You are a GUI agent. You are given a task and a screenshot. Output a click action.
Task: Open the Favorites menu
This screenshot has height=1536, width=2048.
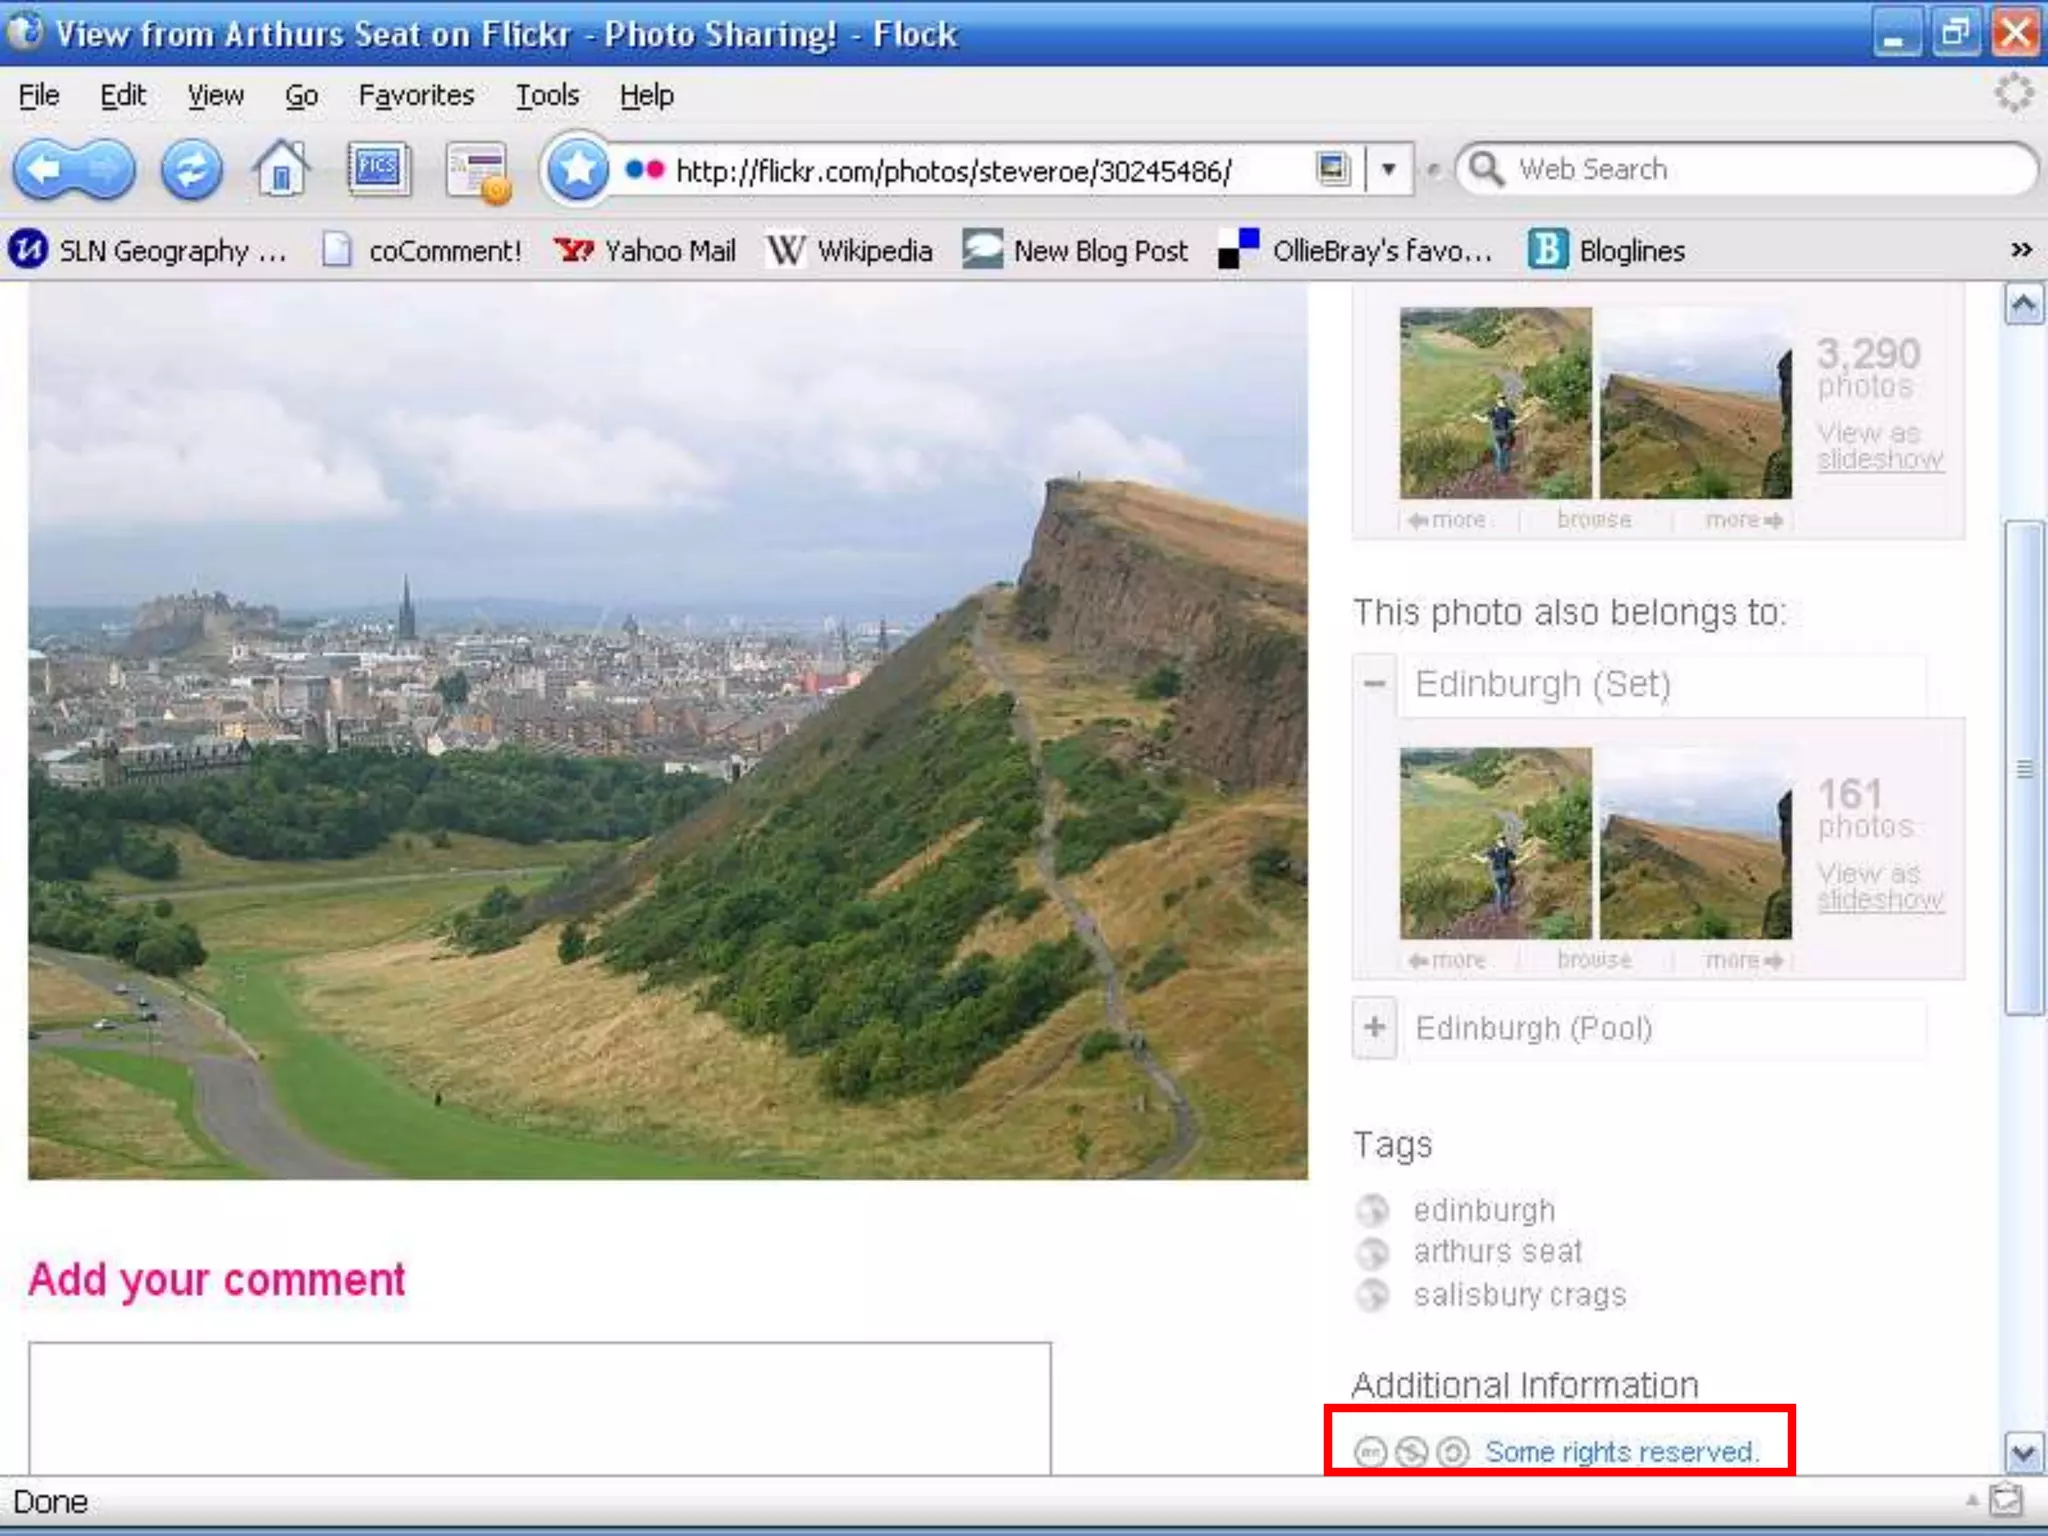(416, 96)
